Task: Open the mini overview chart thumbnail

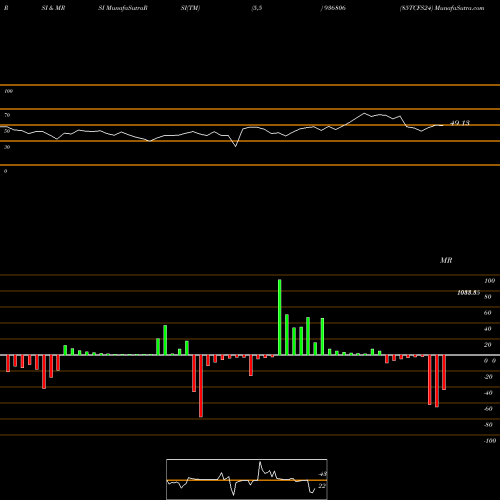Action: click(x=247, y=479)
